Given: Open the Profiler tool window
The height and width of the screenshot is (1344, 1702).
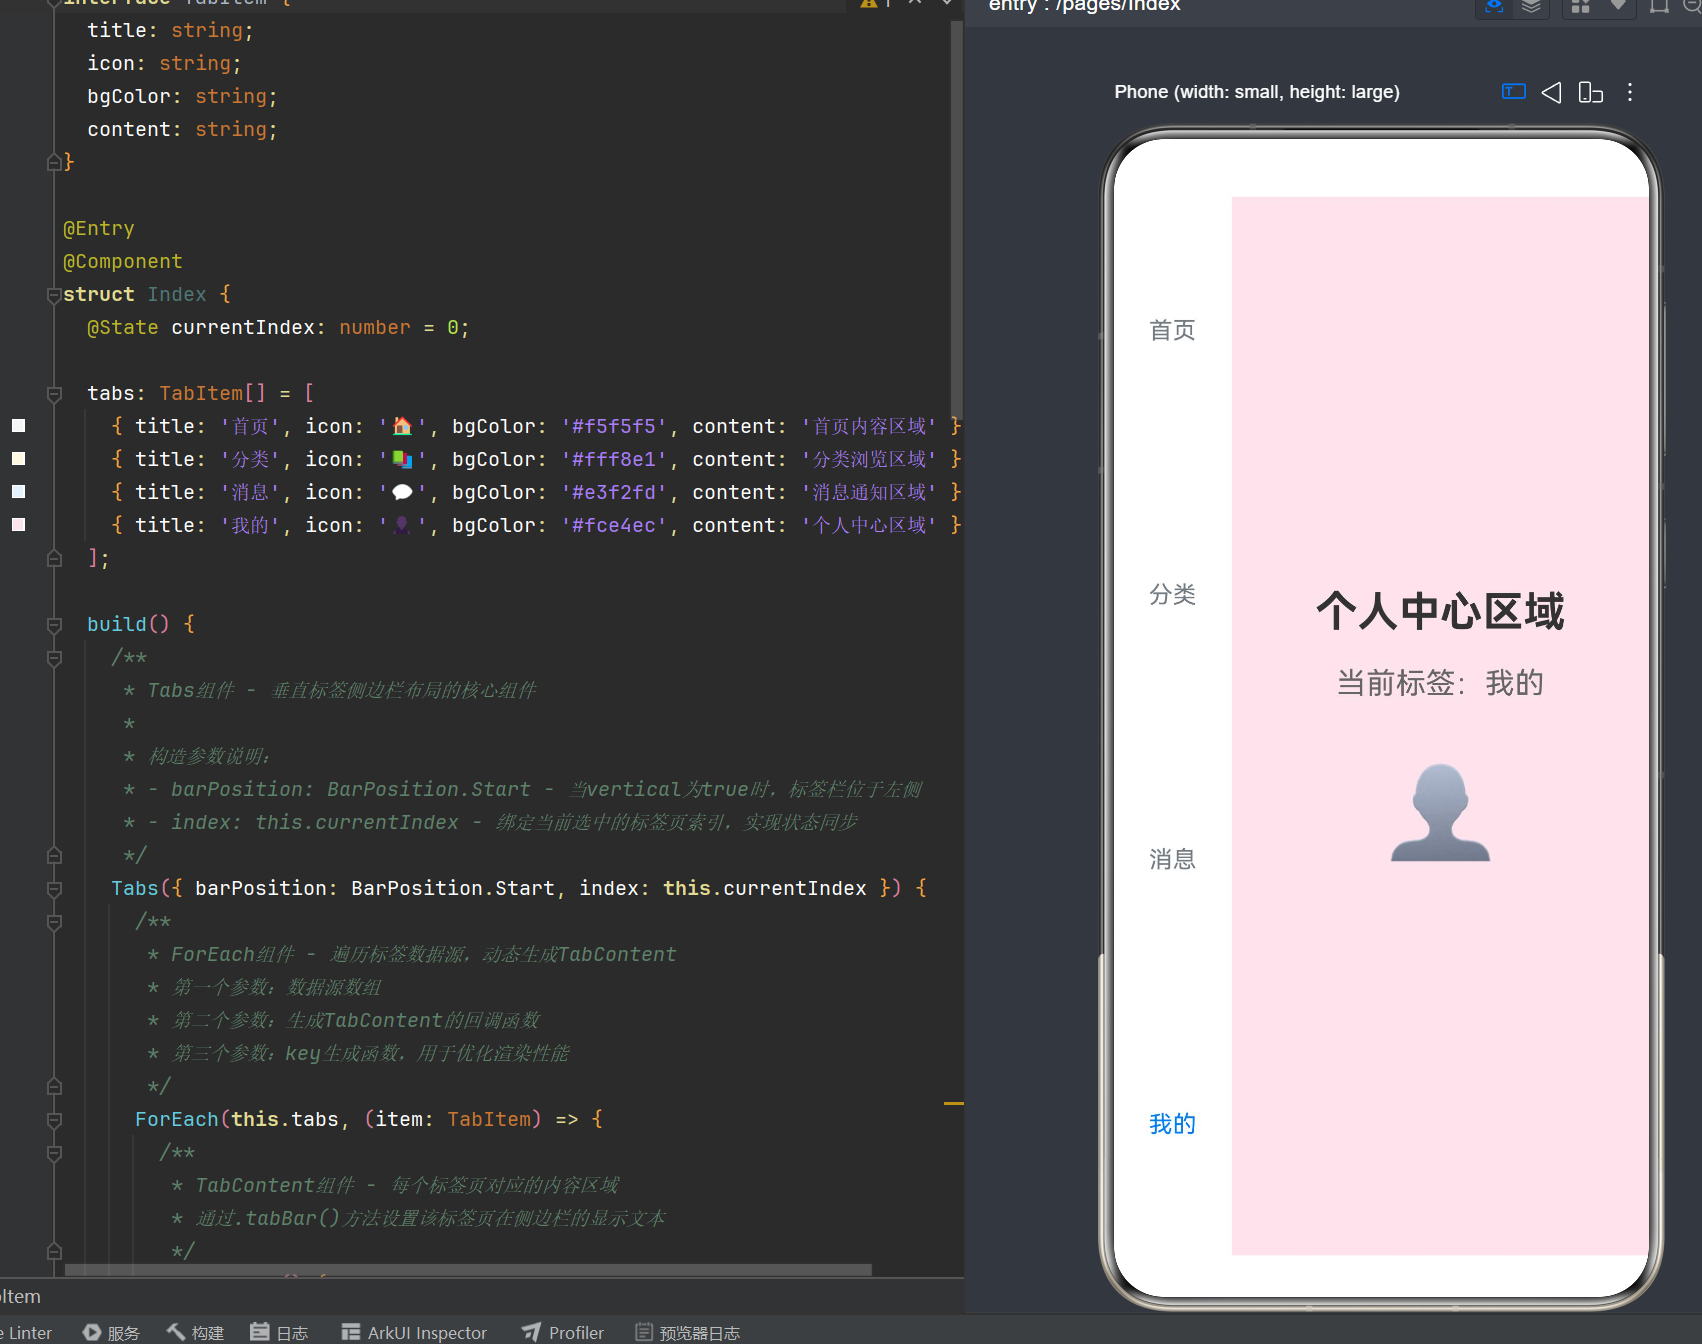Looking at the screenshot, I should (x=563, y=1332).
